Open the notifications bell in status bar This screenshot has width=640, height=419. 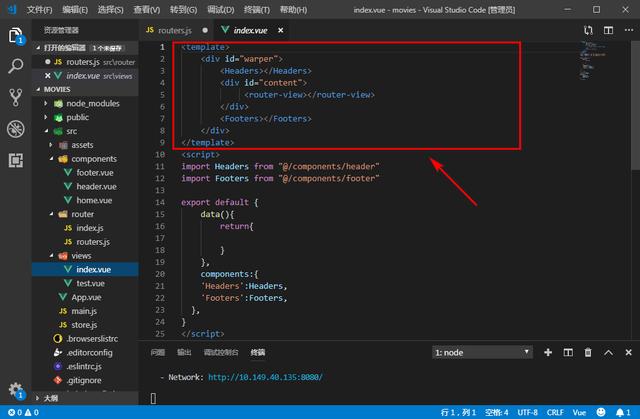pos(623,412)
